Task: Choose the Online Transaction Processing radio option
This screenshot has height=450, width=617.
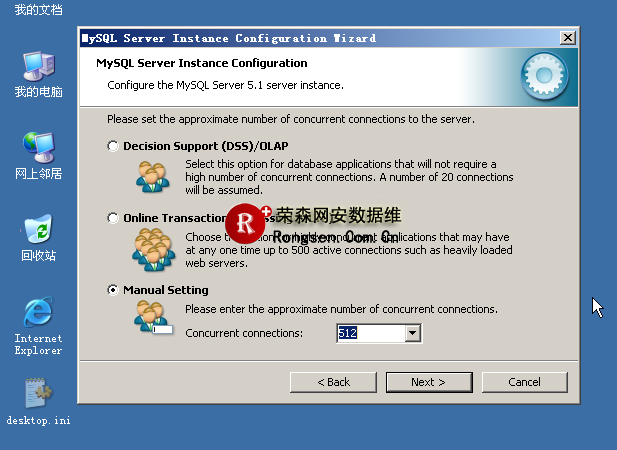Action: pos(112,218)
